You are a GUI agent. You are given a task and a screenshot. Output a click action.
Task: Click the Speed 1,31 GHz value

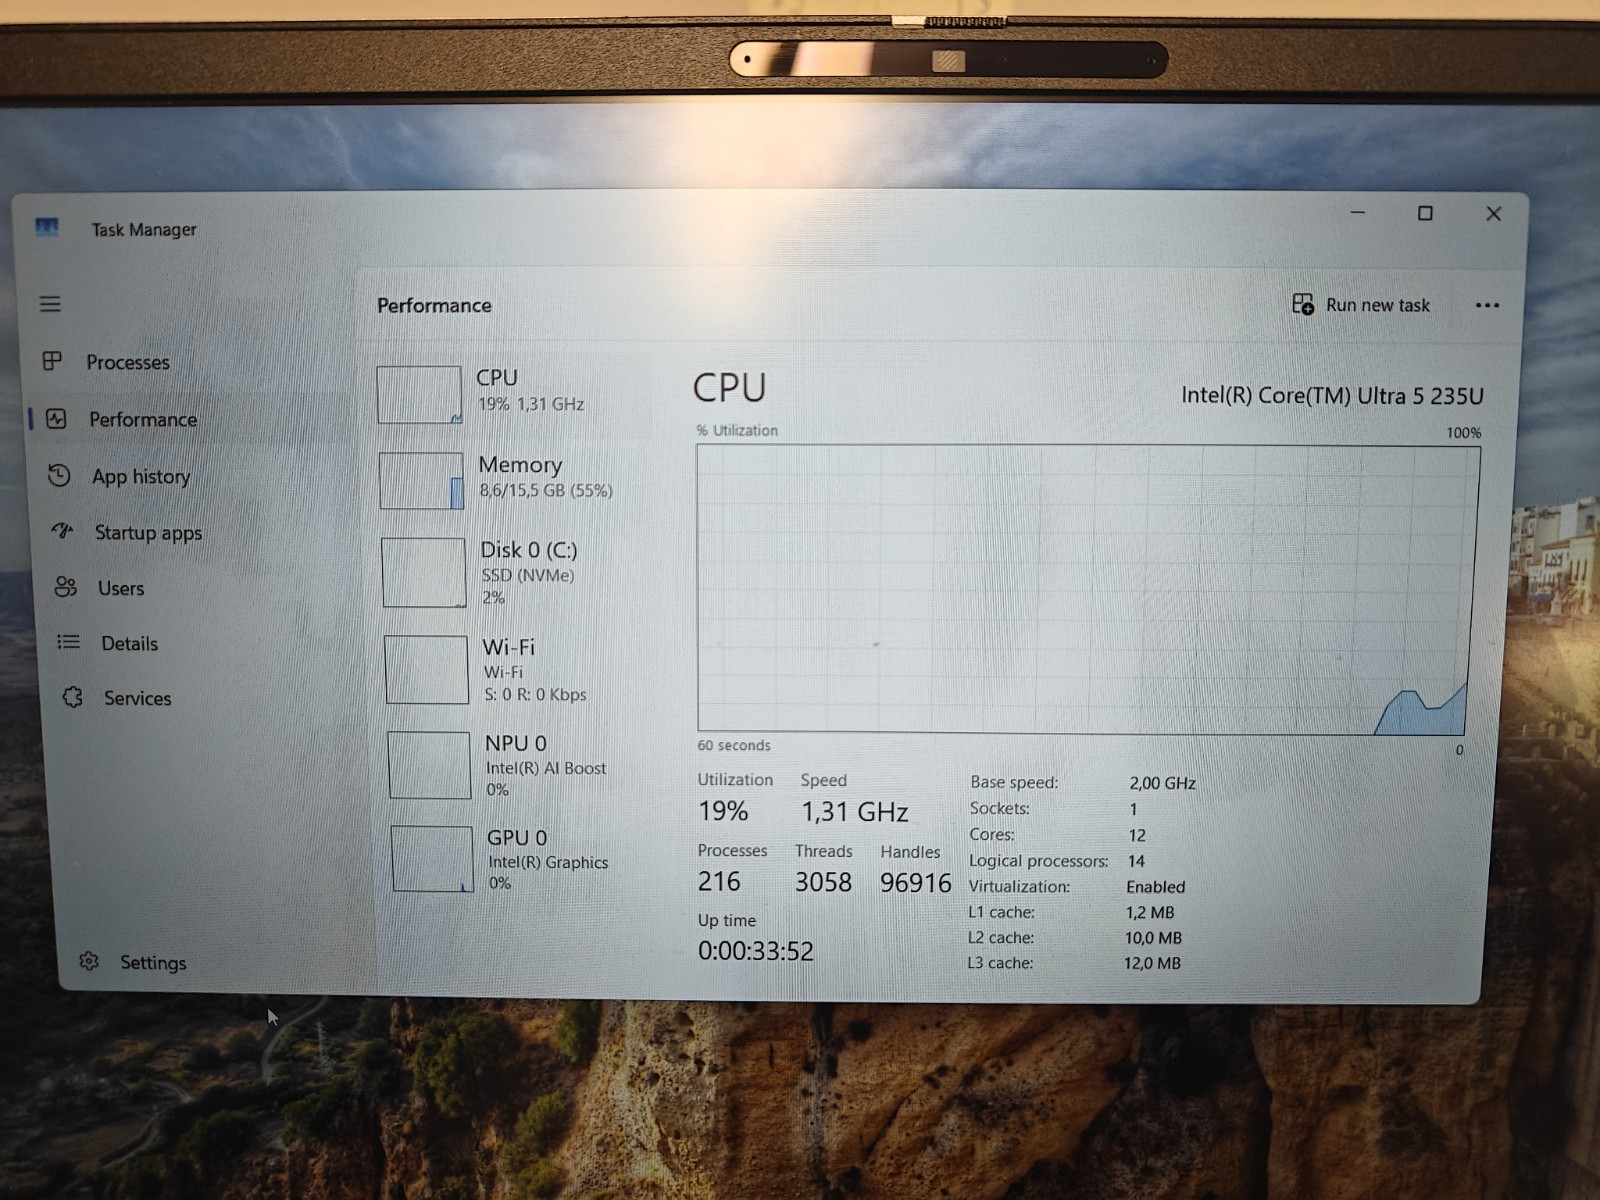(x=855, y=812)
